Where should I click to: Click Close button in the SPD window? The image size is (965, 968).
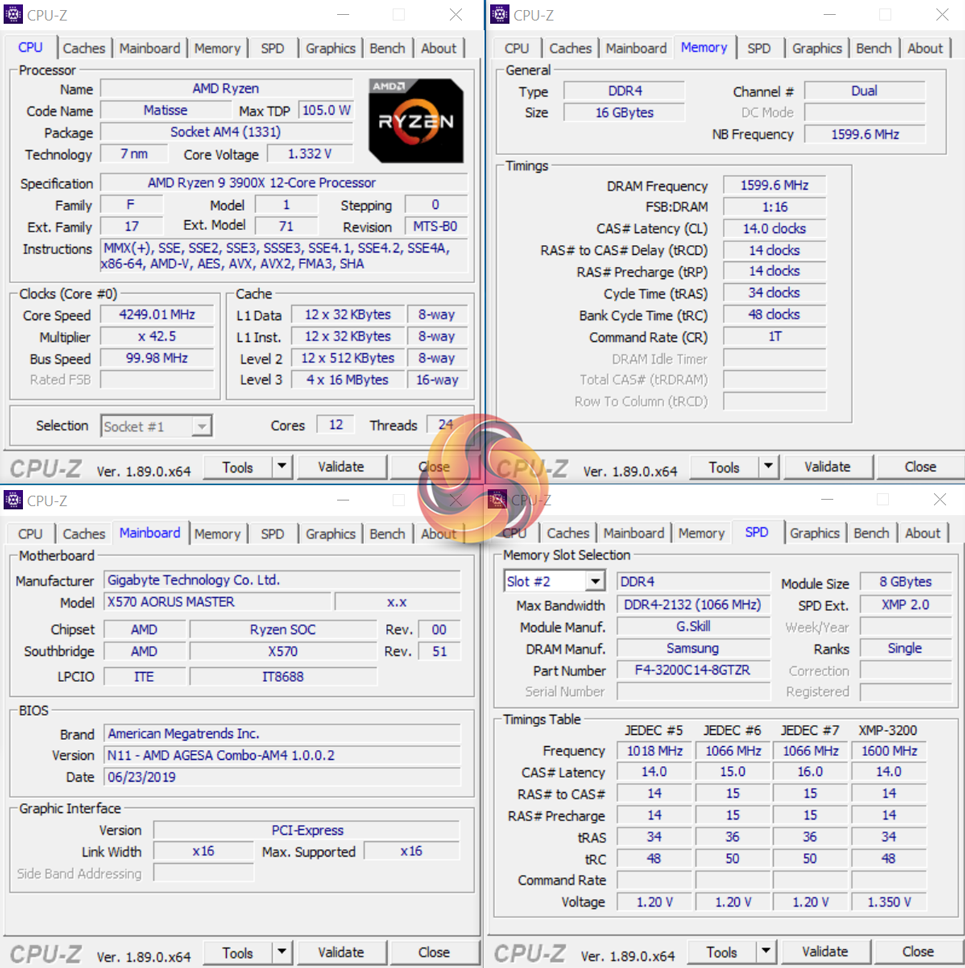(x=918, y=952)
